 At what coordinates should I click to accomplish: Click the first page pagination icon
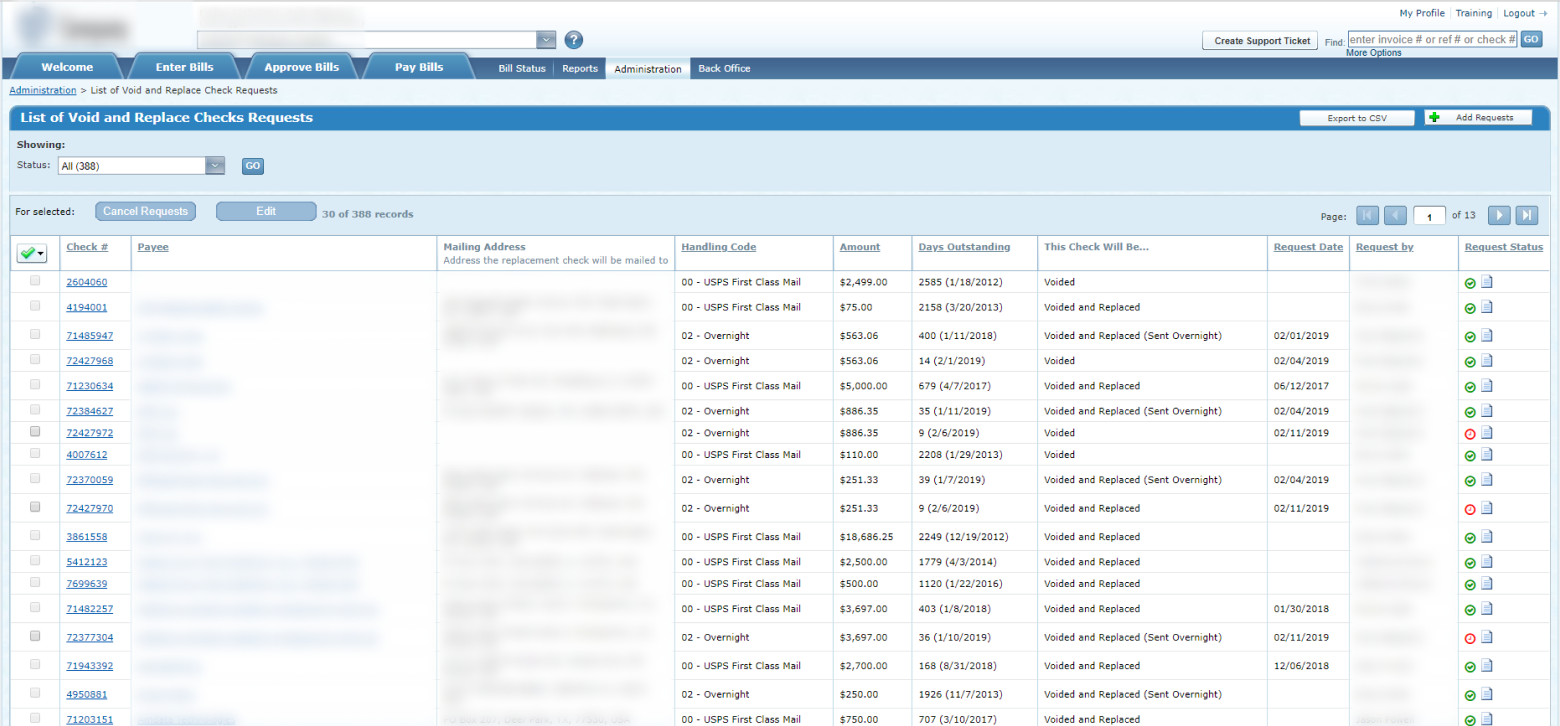(1368, 215)
